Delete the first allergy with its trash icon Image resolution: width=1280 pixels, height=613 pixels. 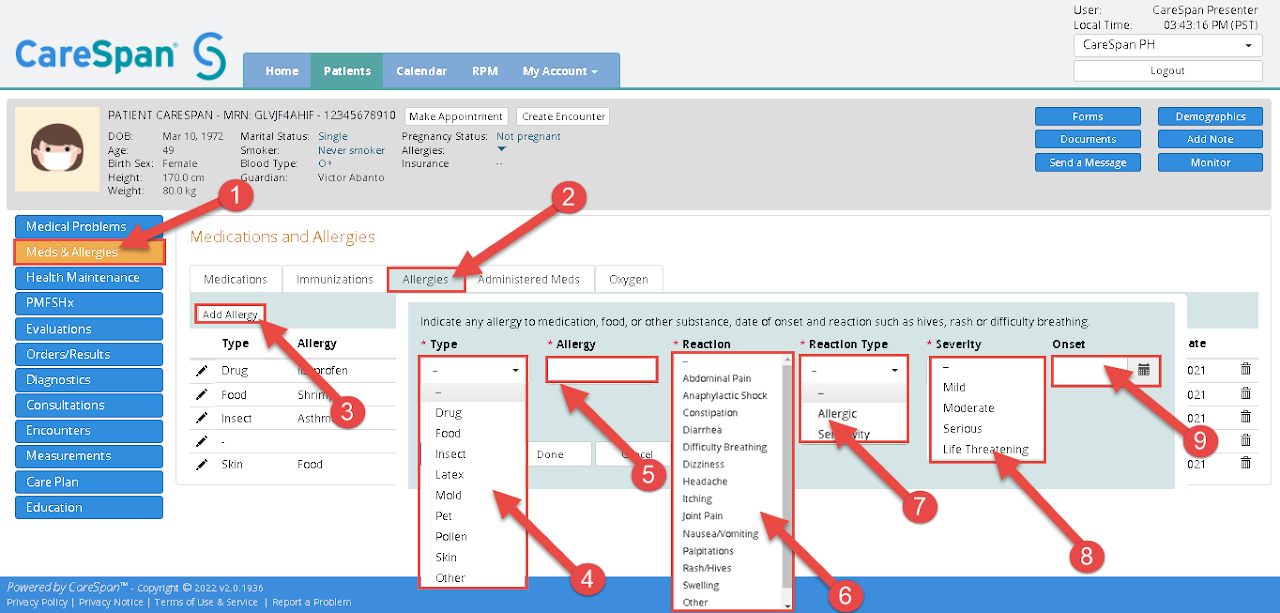(1245, 369)
